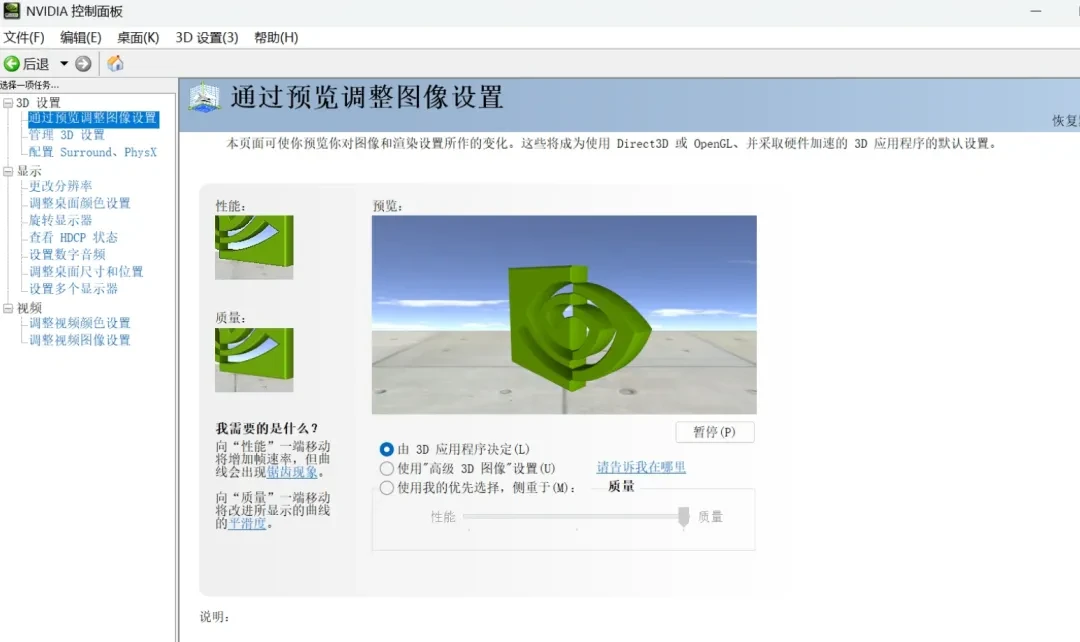Open 调整桌面尺寸和位置 in the tree
Viewport: 1080px width, 642px height.
coord(86,271)
